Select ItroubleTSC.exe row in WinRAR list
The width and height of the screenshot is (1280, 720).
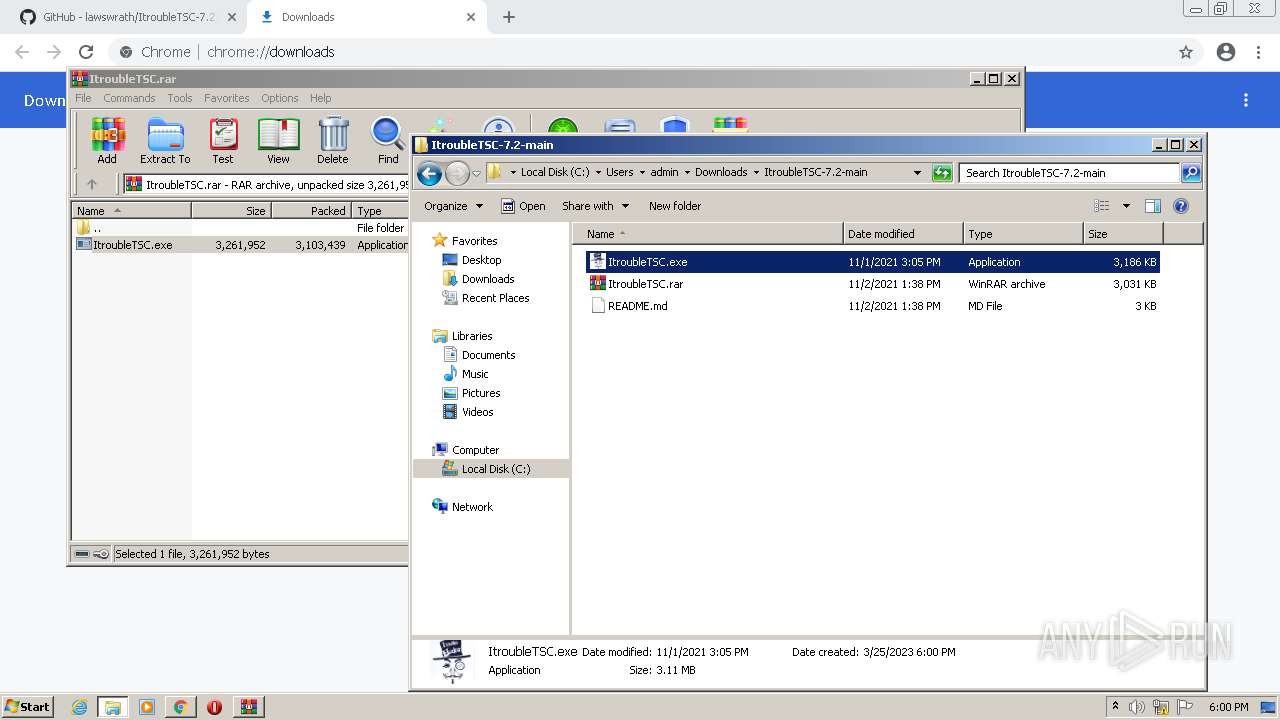pos(241,245)
